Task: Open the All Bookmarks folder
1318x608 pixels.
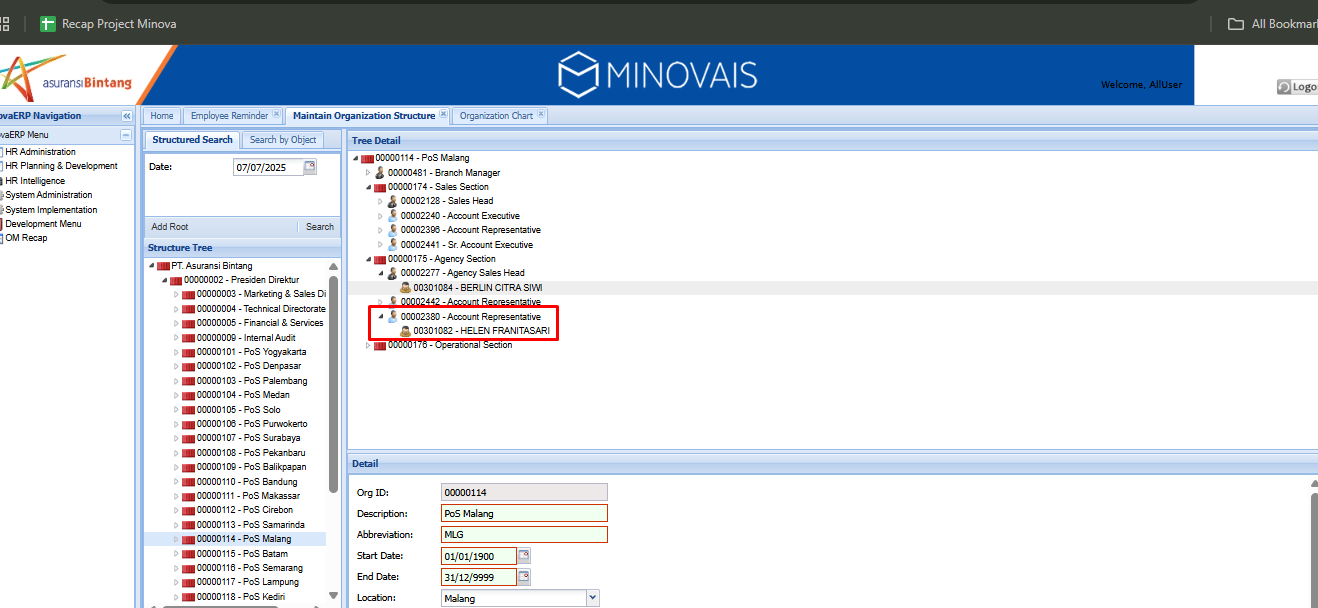Action: pyautogui.click(x=1273, y=24)
